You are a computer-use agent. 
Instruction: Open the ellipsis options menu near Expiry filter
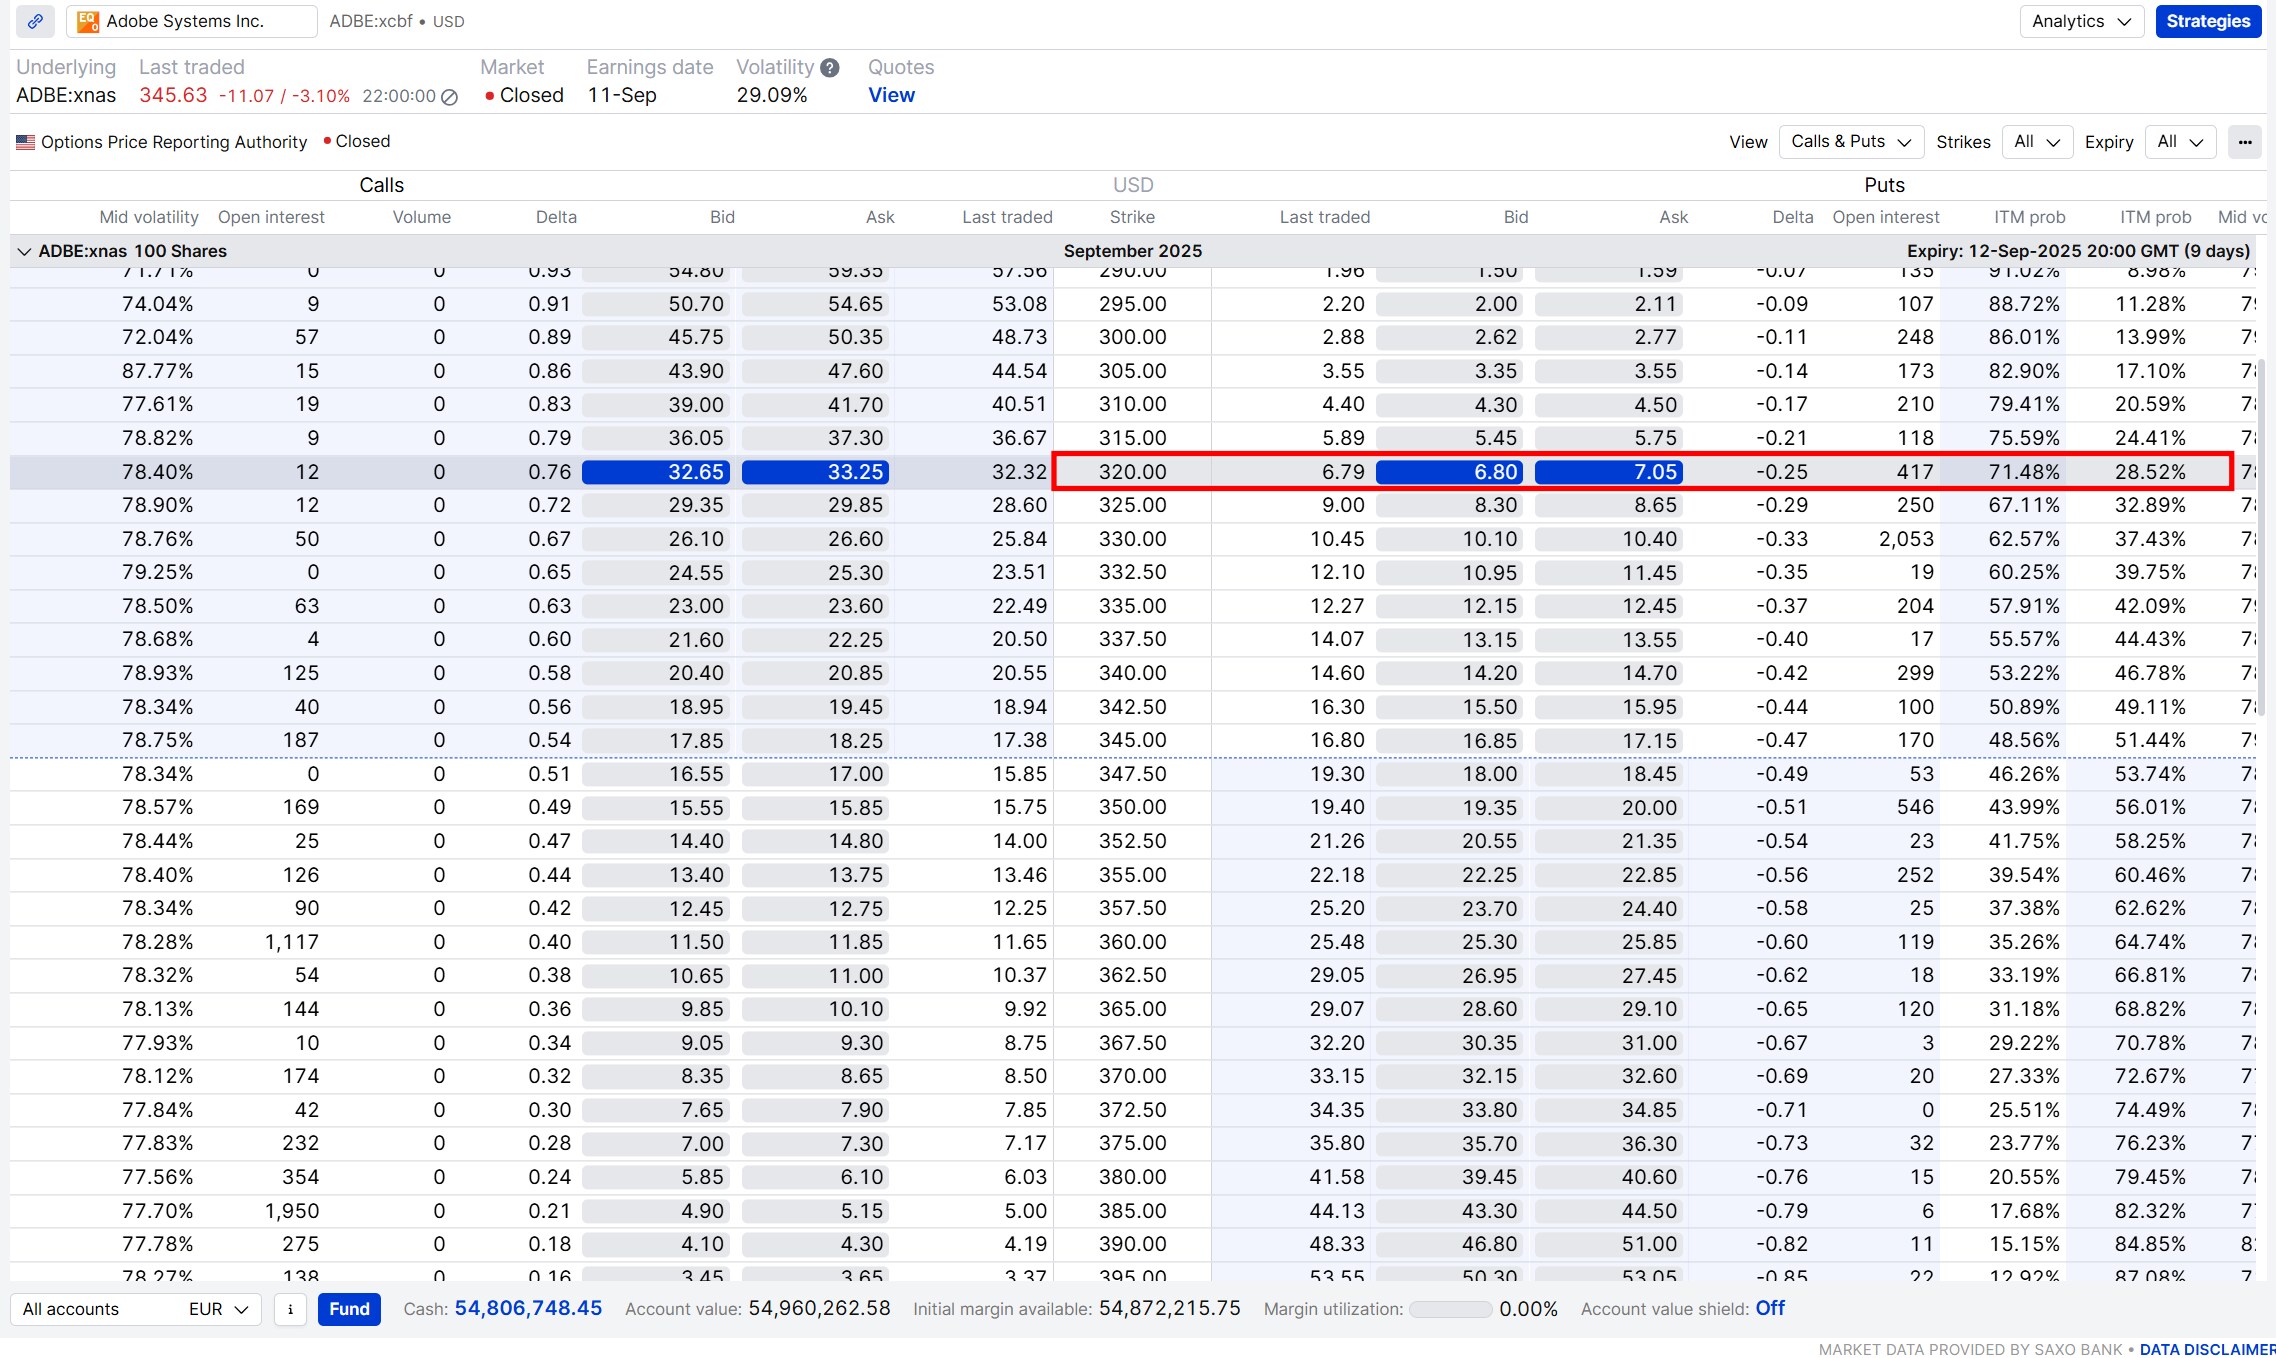pos(2243,142)
